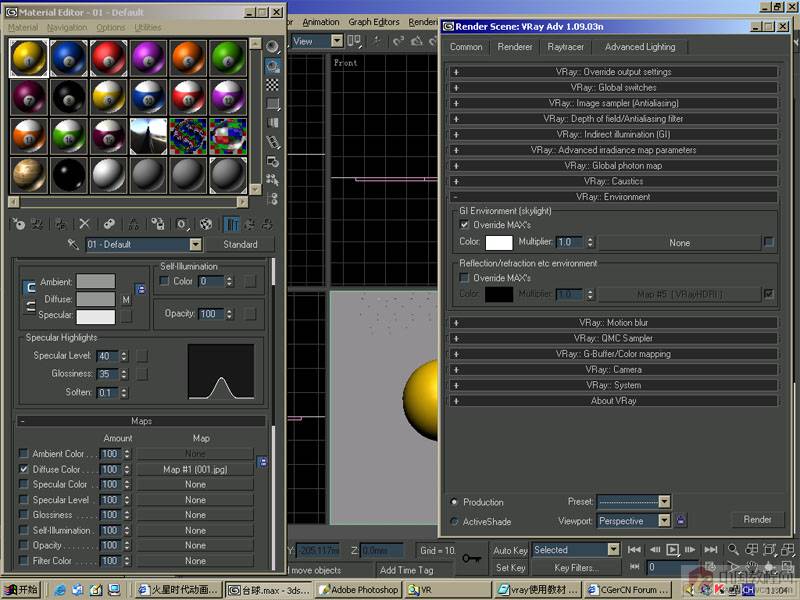Viewport: 800px width, 600px height.
Task: Click the key icon in status bar
Action: [471, 558]
